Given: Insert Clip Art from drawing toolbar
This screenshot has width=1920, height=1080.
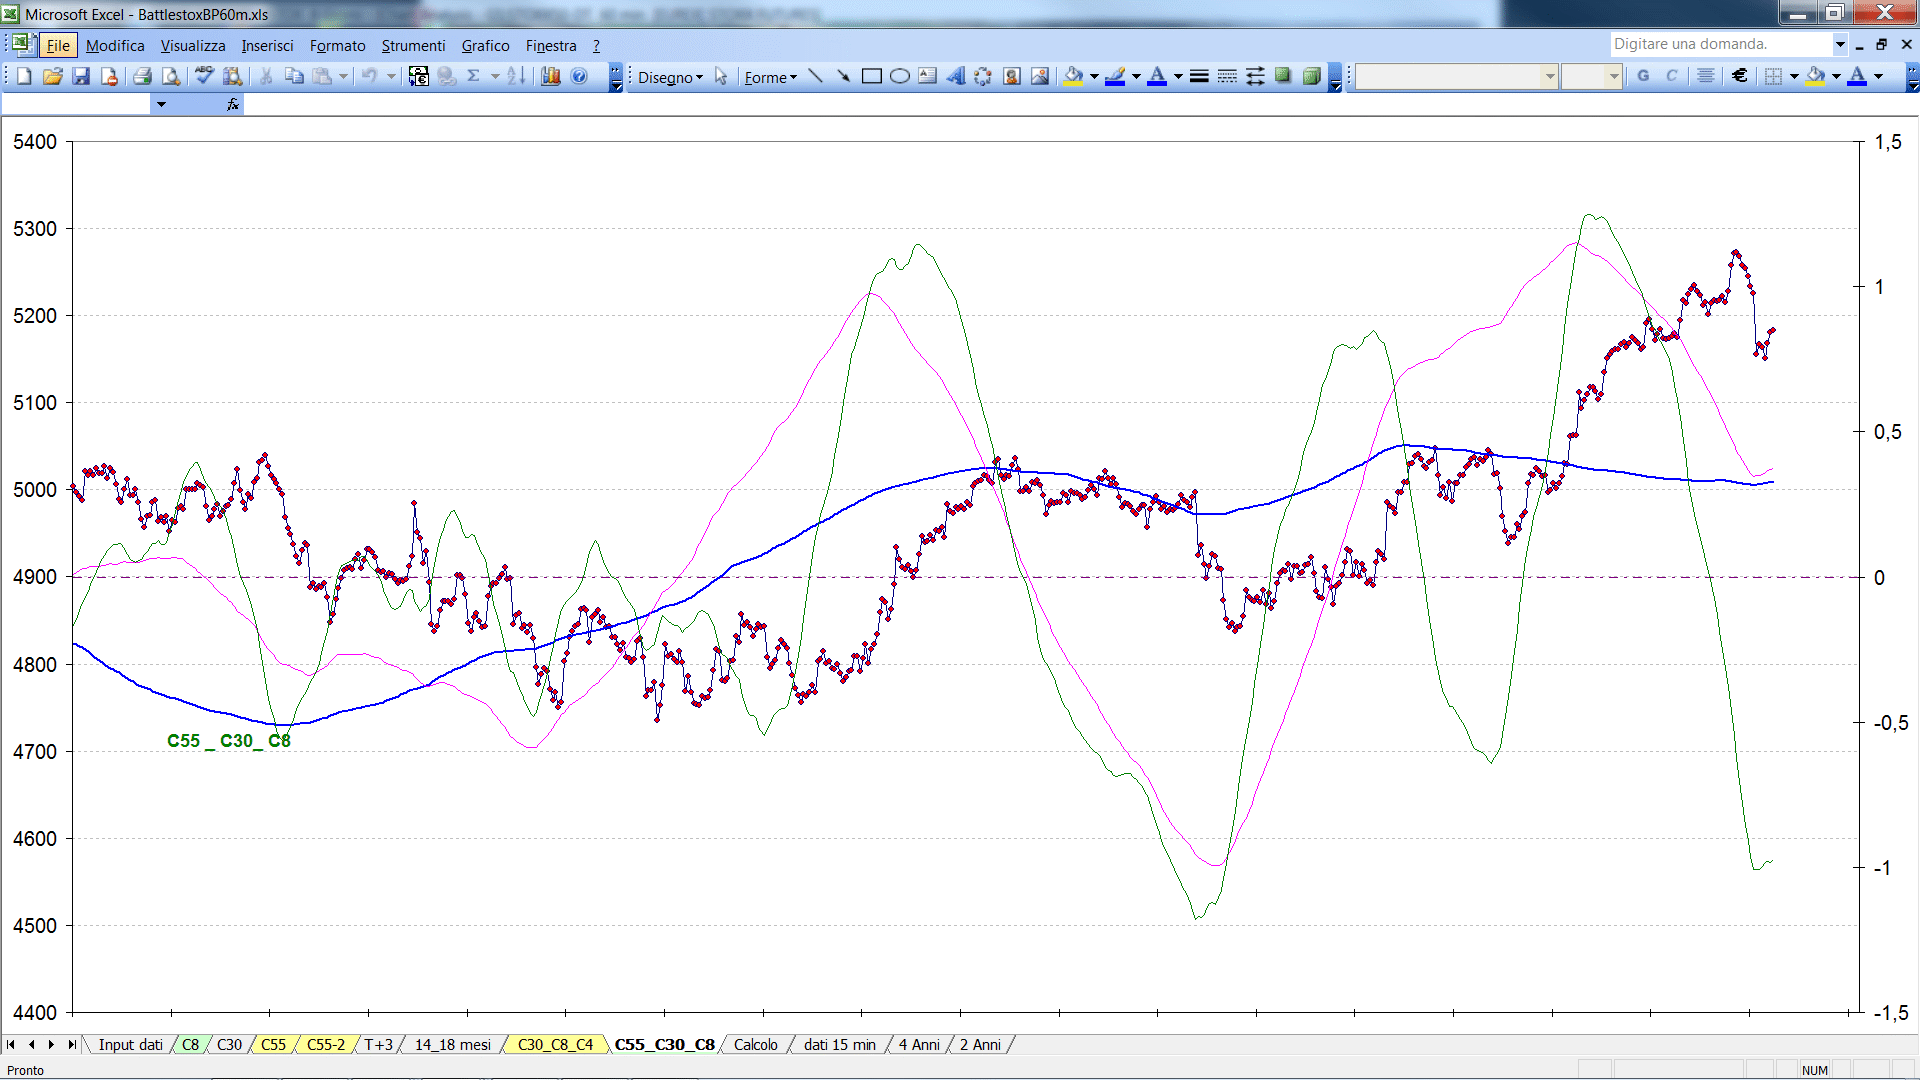Looking at the screenshot, I should pyautogui.click(x=1012, y=77).
